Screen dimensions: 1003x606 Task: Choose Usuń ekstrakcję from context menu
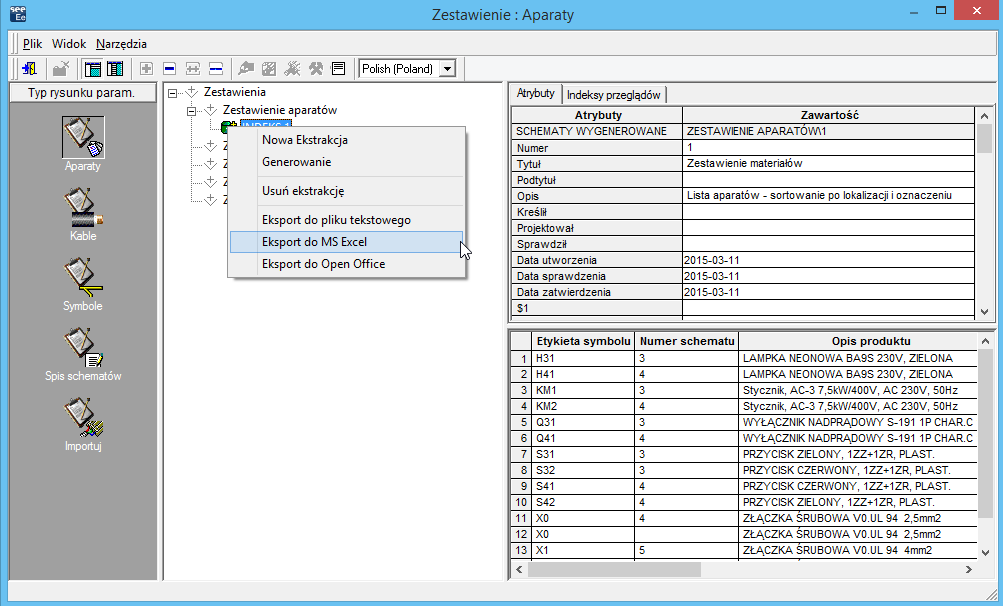[346, 191]
